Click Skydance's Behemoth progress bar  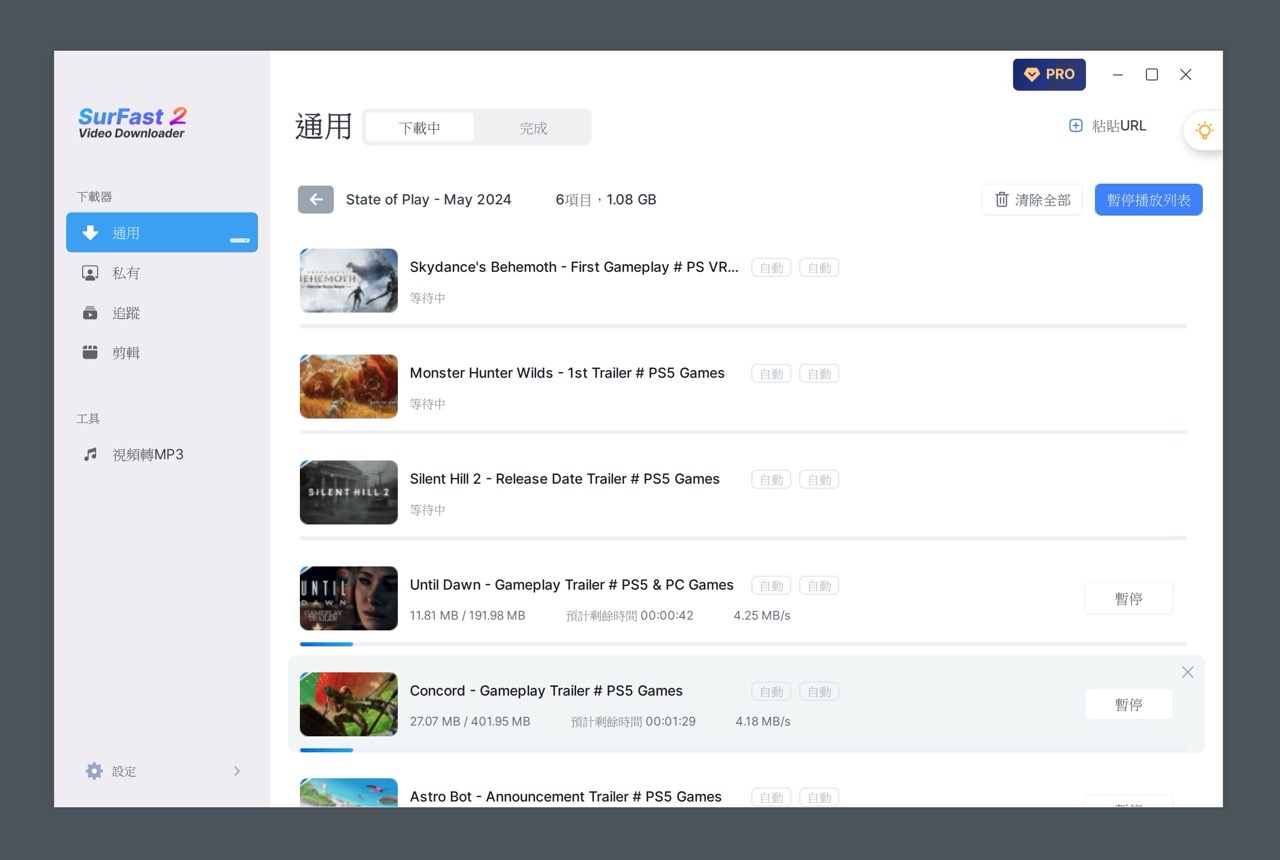(743, 326)
